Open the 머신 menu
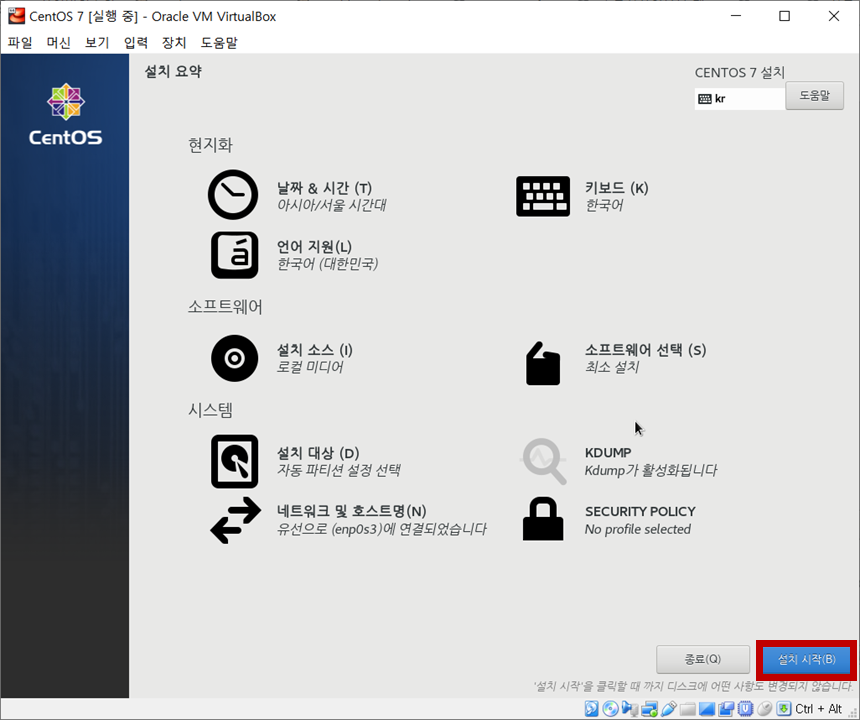Image resolution: width=860 pixels, height=720 pixels. [59, 43]
